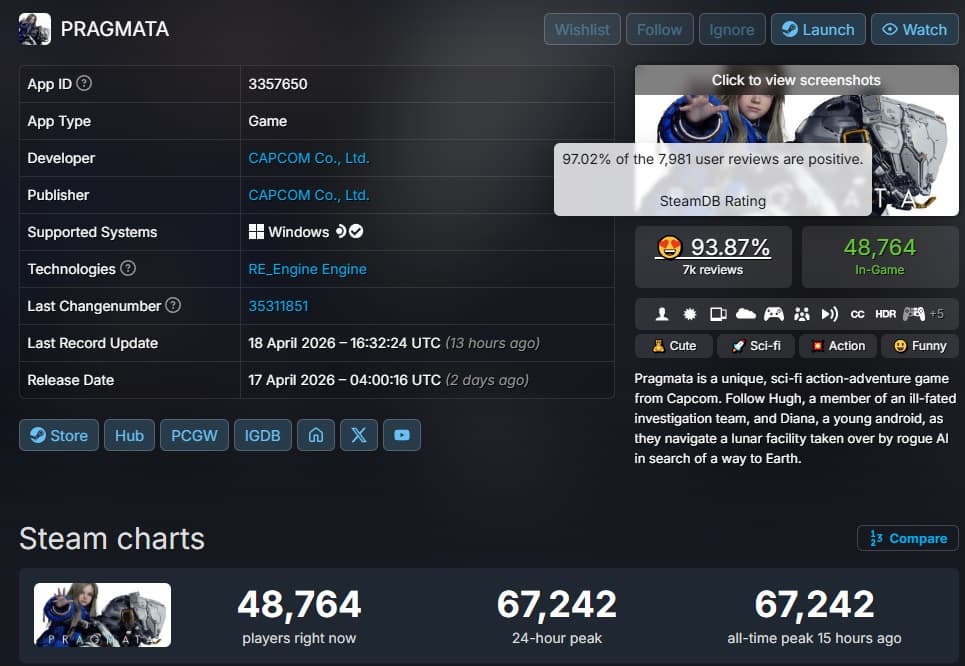Image resolution: width=965 pixels, height=666 pixels.
Task: Launch the game via Launch button
Action: [818, 30]
